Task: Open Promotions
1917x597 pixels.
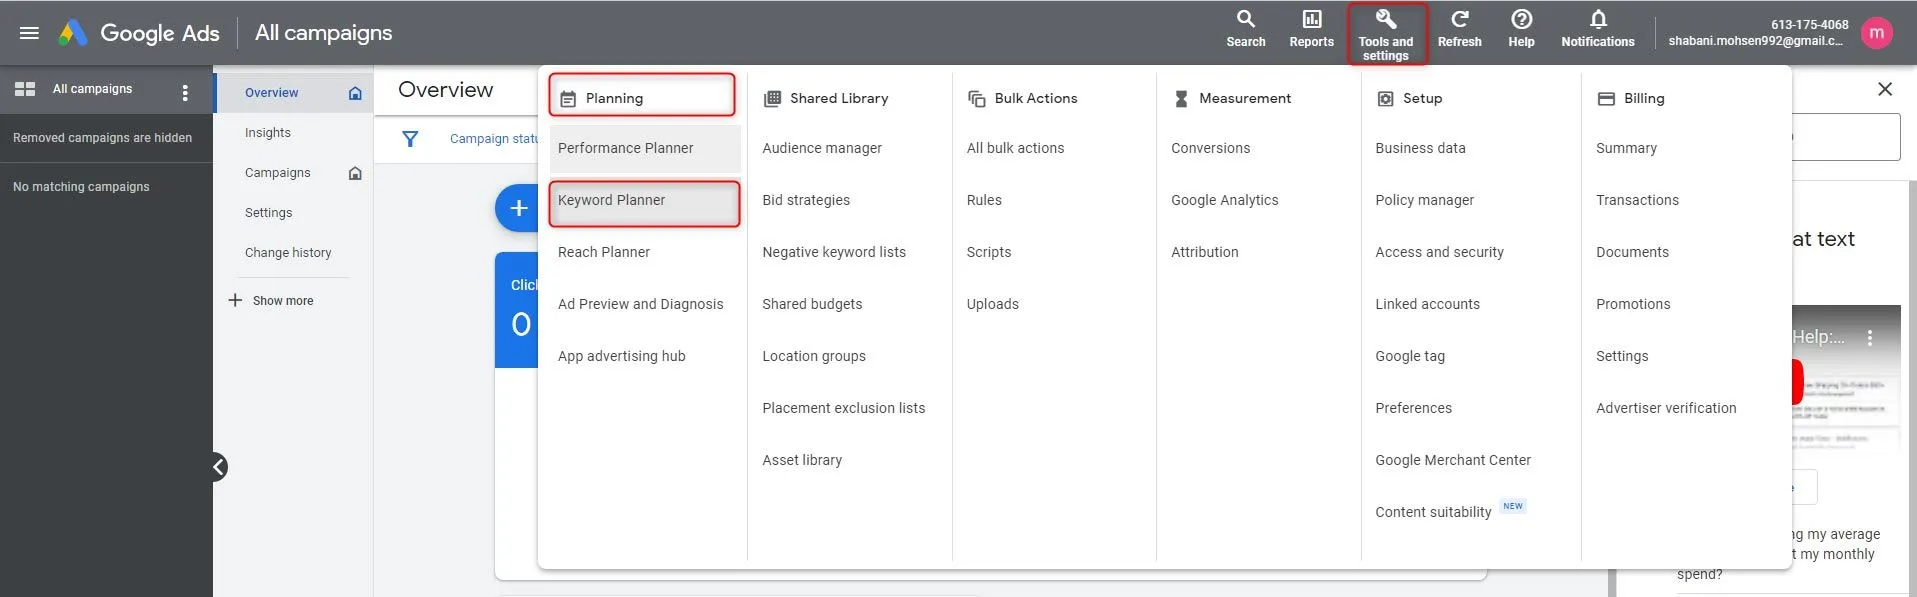Action: point(1633,304)
